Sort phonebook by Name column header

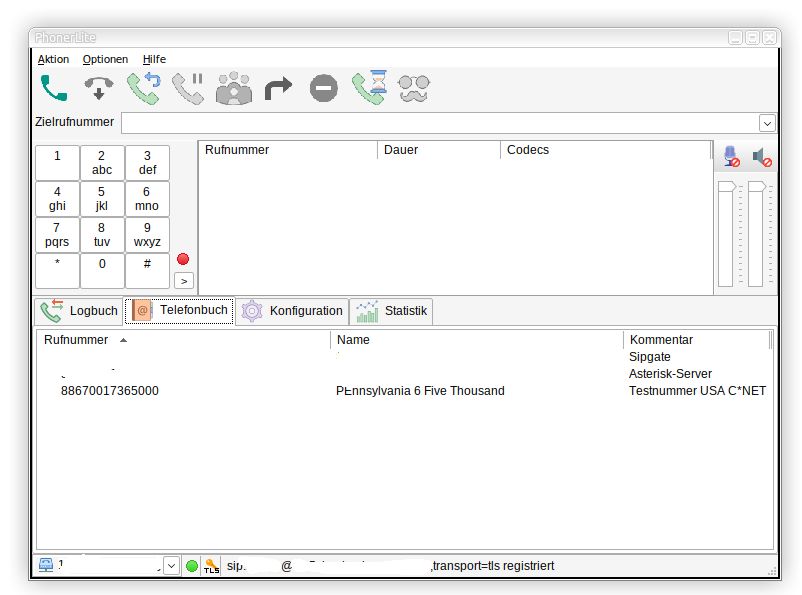pos(477,340)
